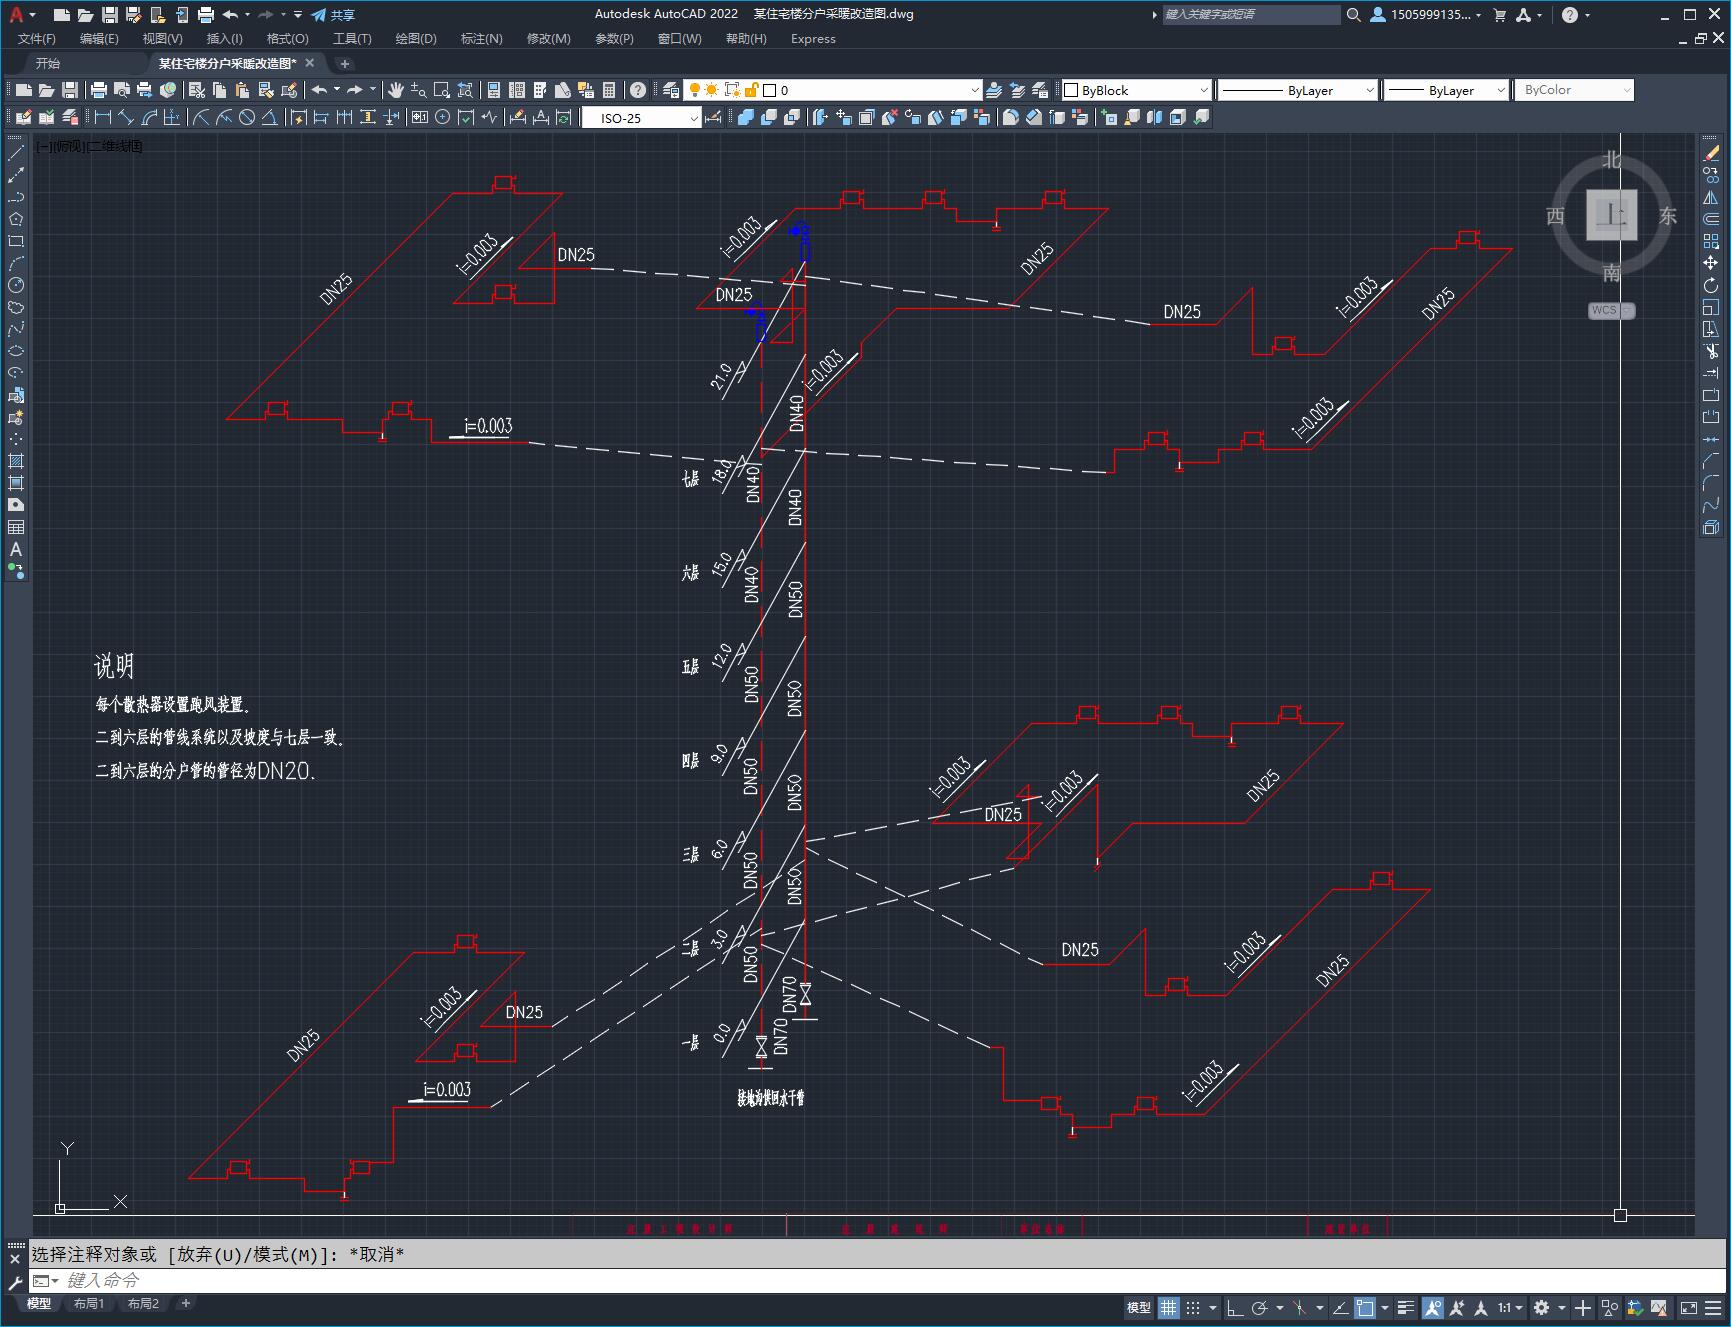This screenshot has width=1731, height=1327.
Task: Click the Linear dimension tool
Action: tap(102, 118)
